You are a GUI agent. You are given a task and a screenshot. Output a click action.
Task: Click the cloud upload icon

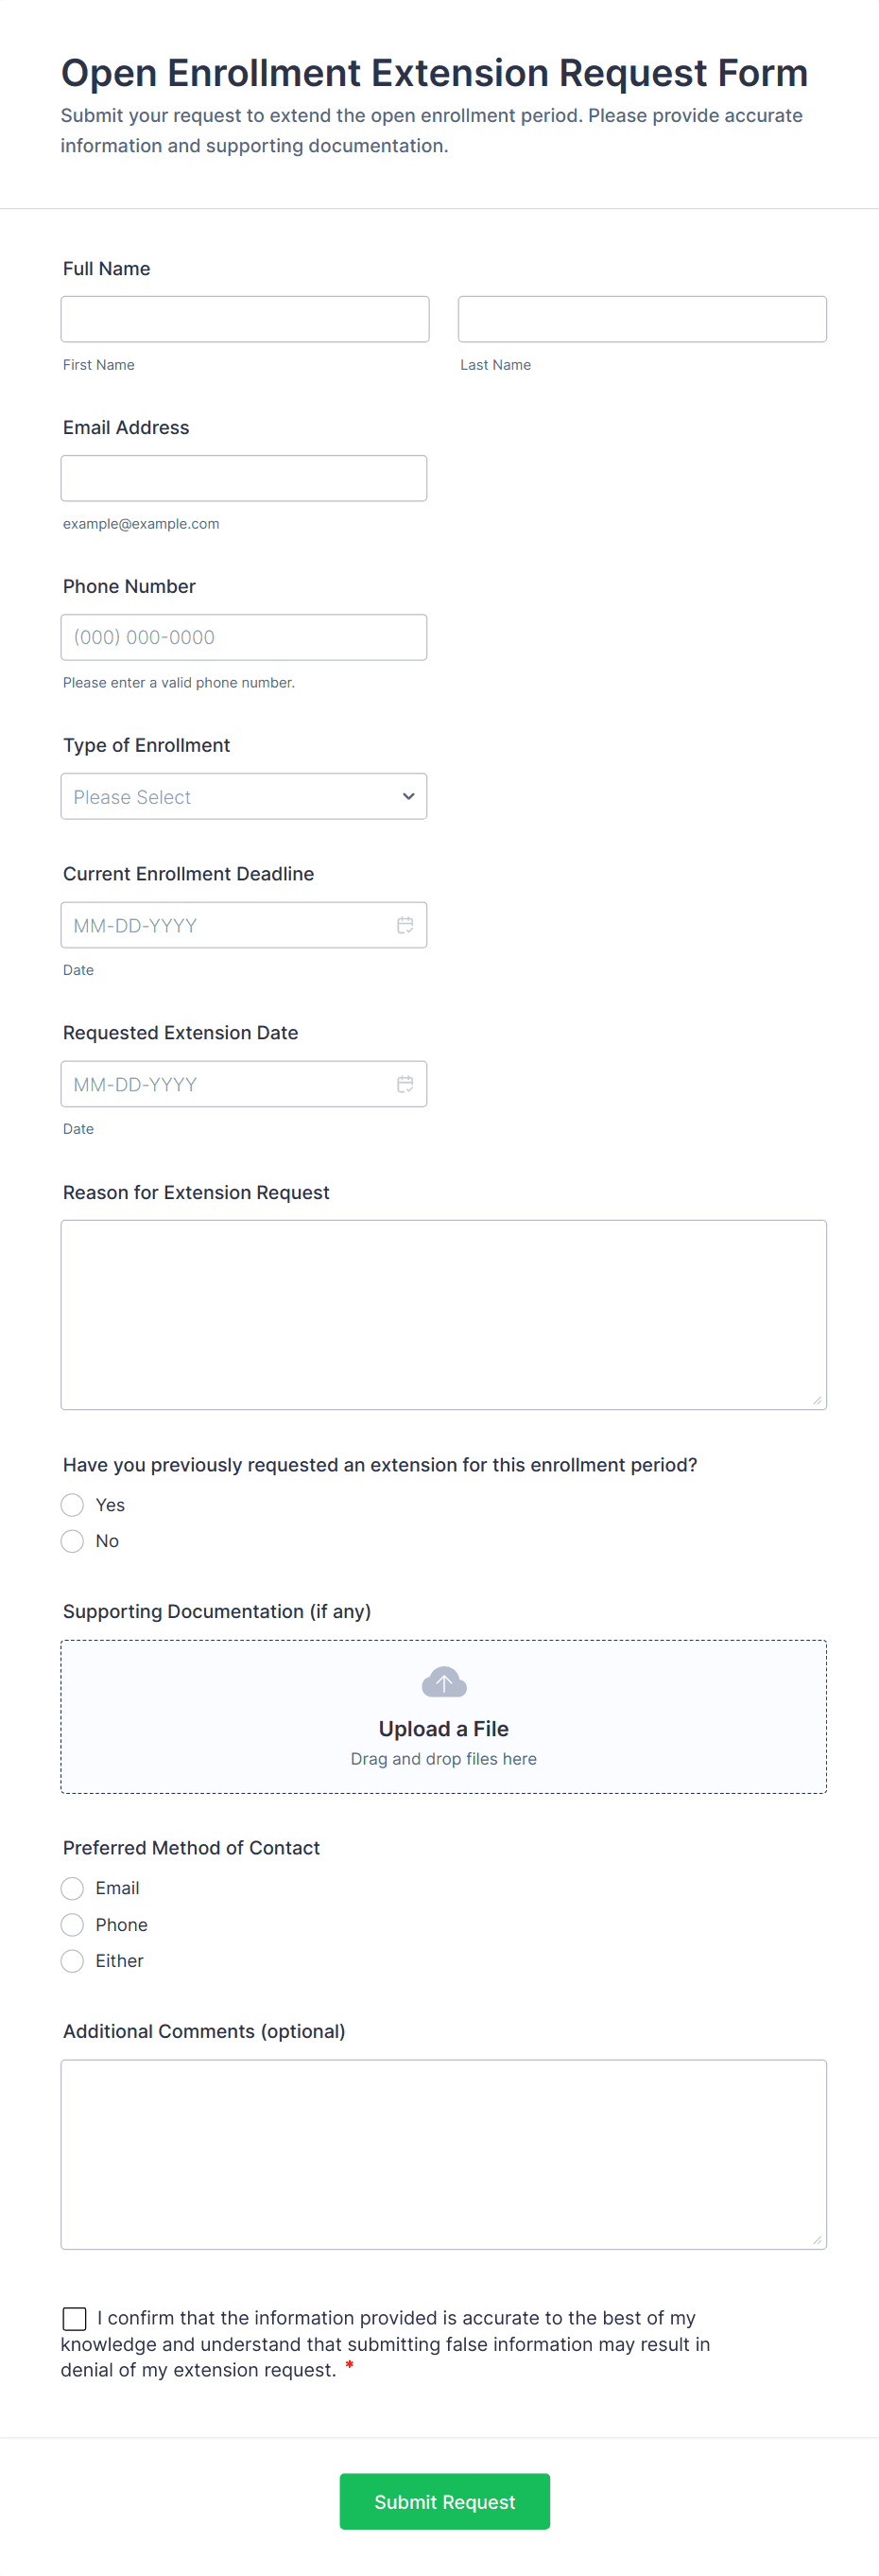(444, 1682)
